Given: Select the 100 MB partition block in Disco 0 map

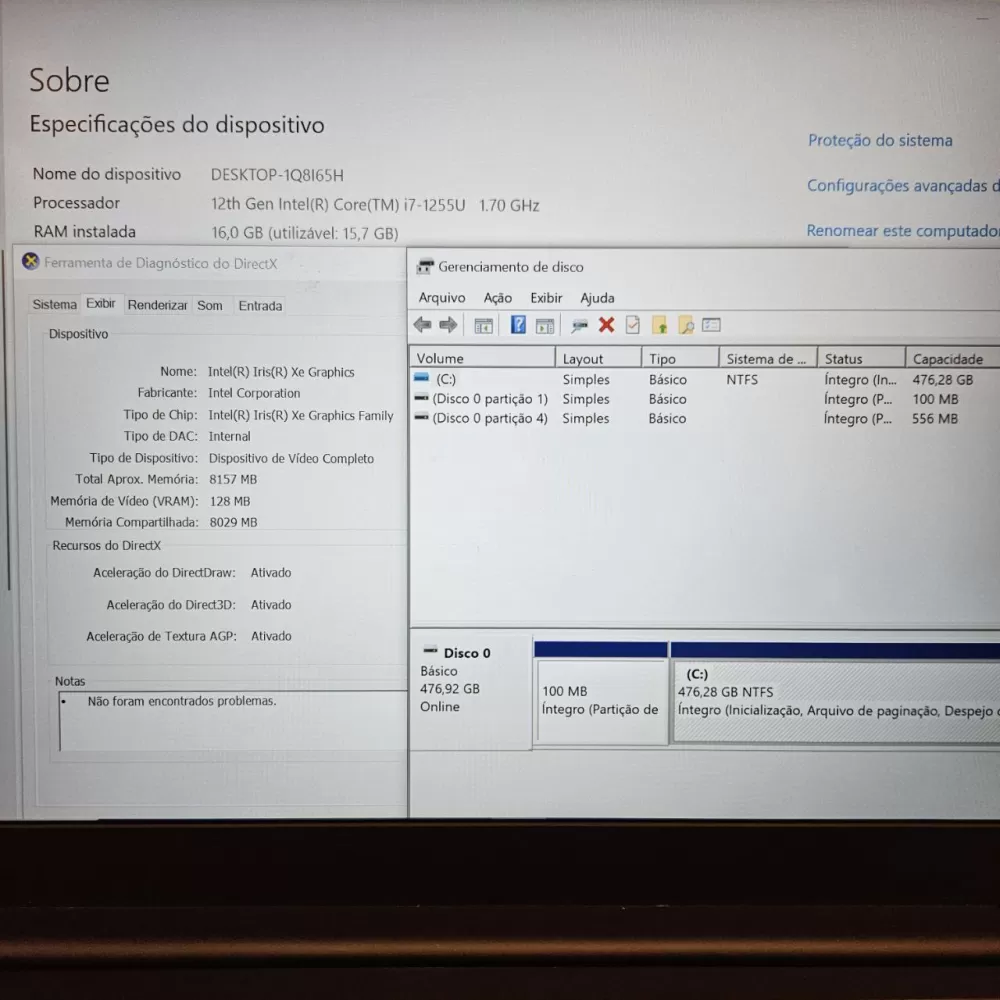Looking at the screenshot, I should click(x=601, y=700).
